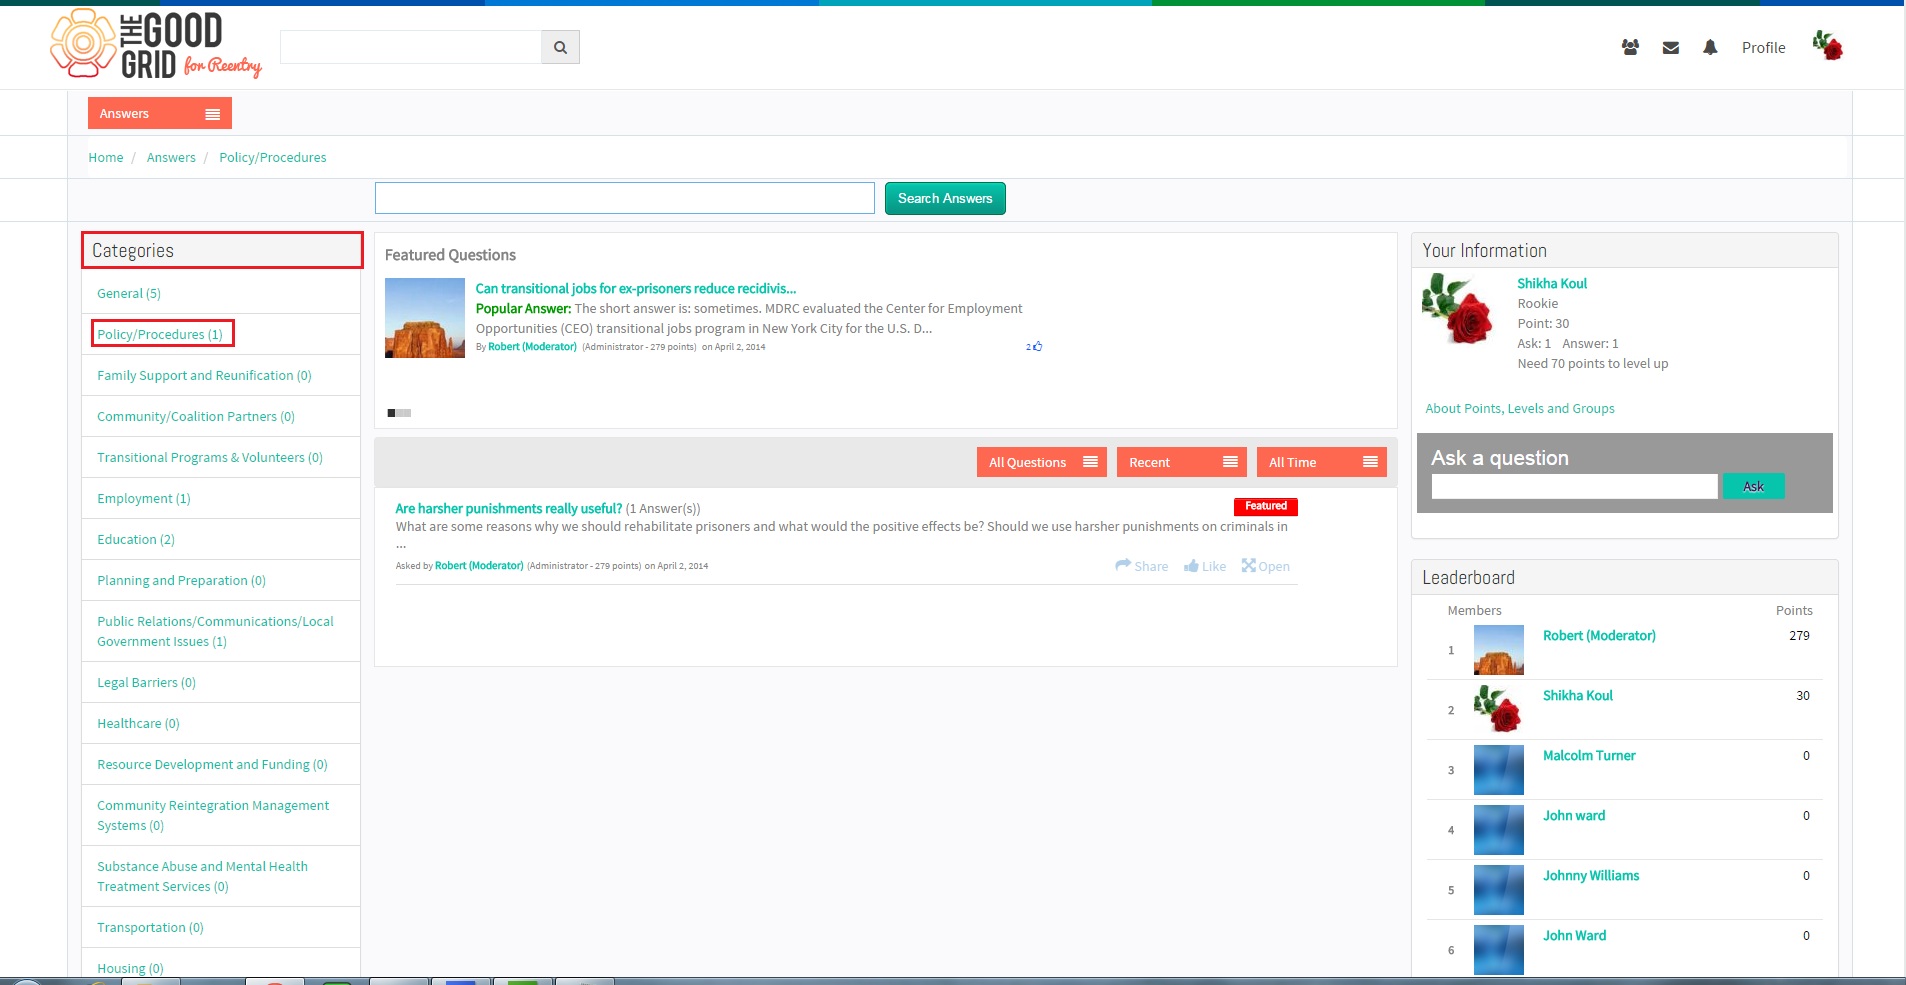1906x985 pixels.
Task: Expand the All Time filter dropdown
Action: pos(1322,462)
